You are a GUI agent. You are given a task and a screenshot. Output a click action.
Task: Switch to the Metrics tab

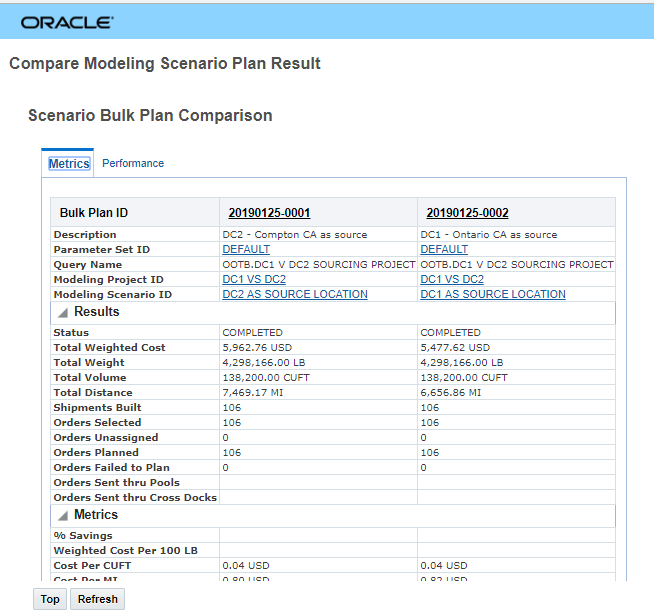69,163
